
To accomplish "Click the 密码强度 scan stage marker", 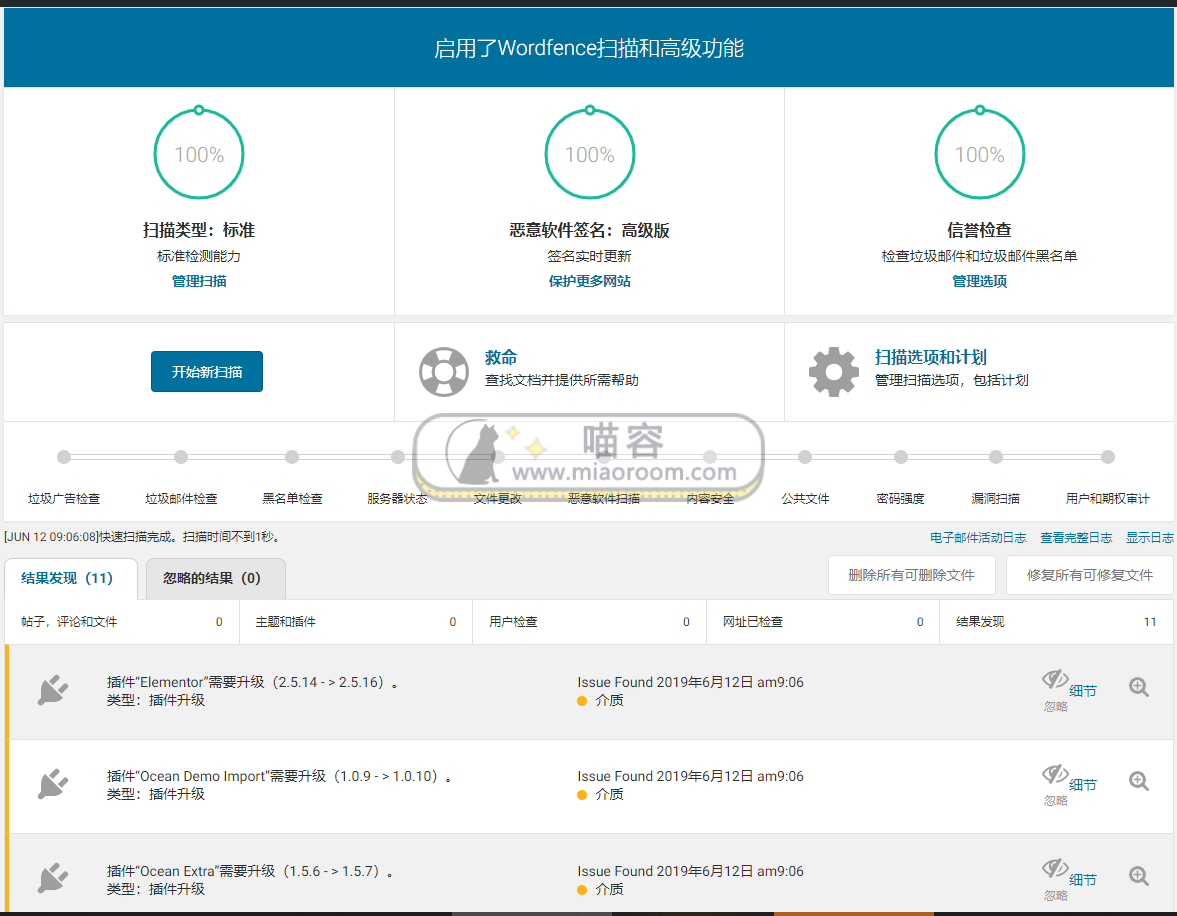I will [901, 456].
